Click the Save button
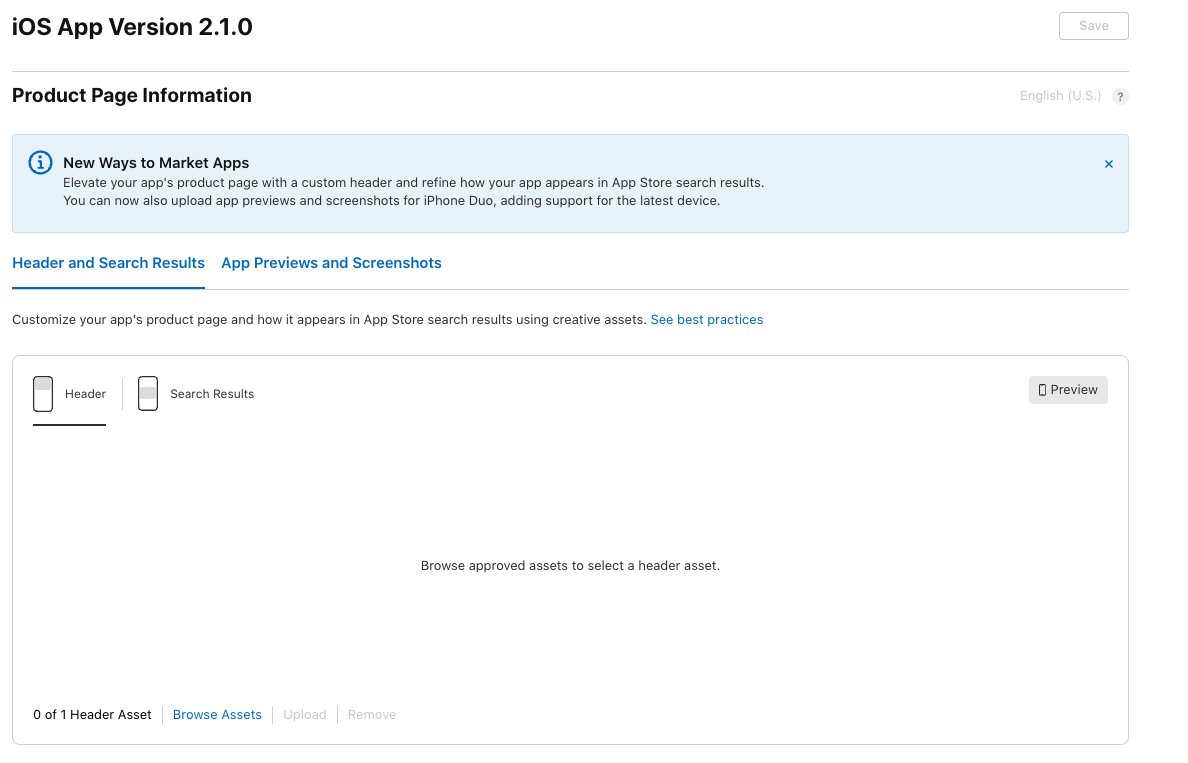Viewport: 1188px width, 763px height. pyautogui.click(x=1093, y=26)
